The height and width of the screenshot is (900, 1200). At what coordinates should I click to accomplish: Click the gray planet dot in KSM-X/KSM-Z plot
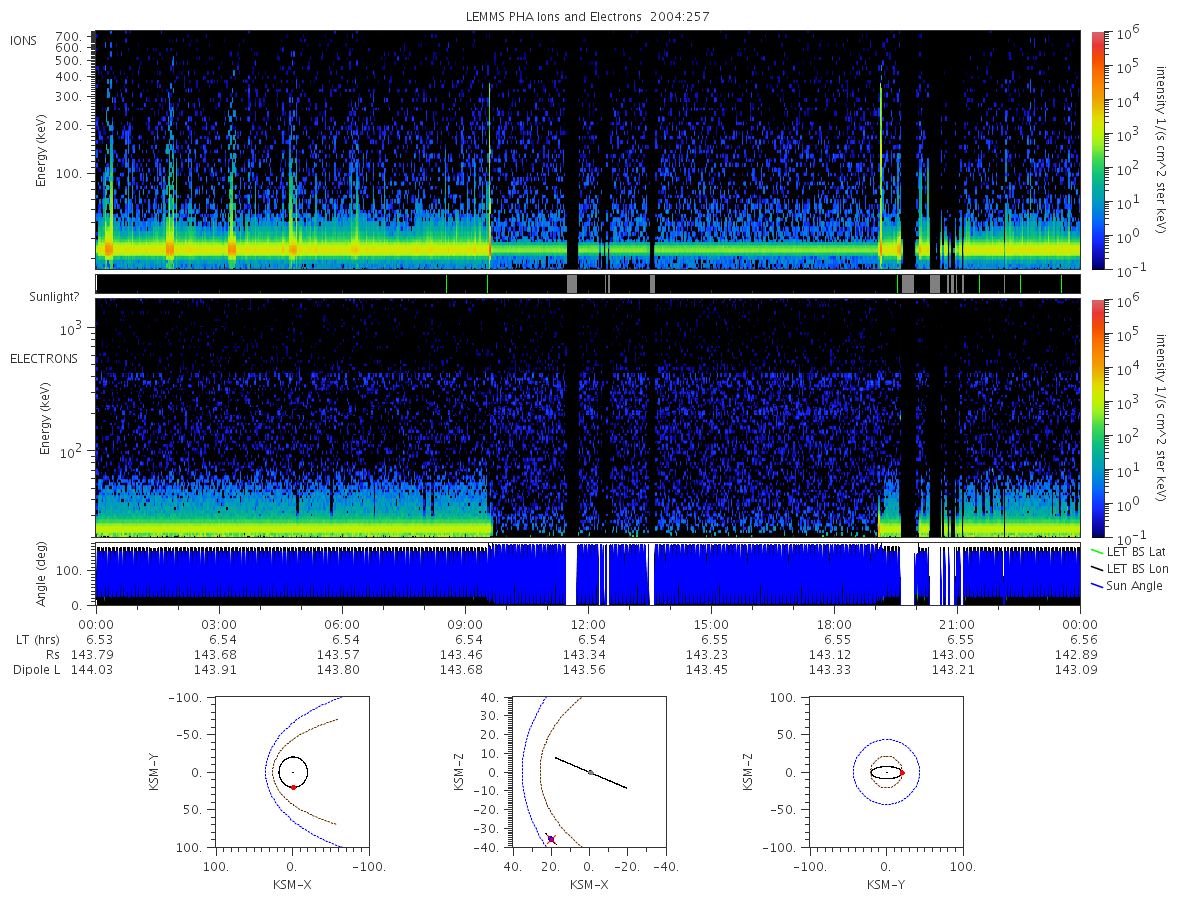point(591,773)
